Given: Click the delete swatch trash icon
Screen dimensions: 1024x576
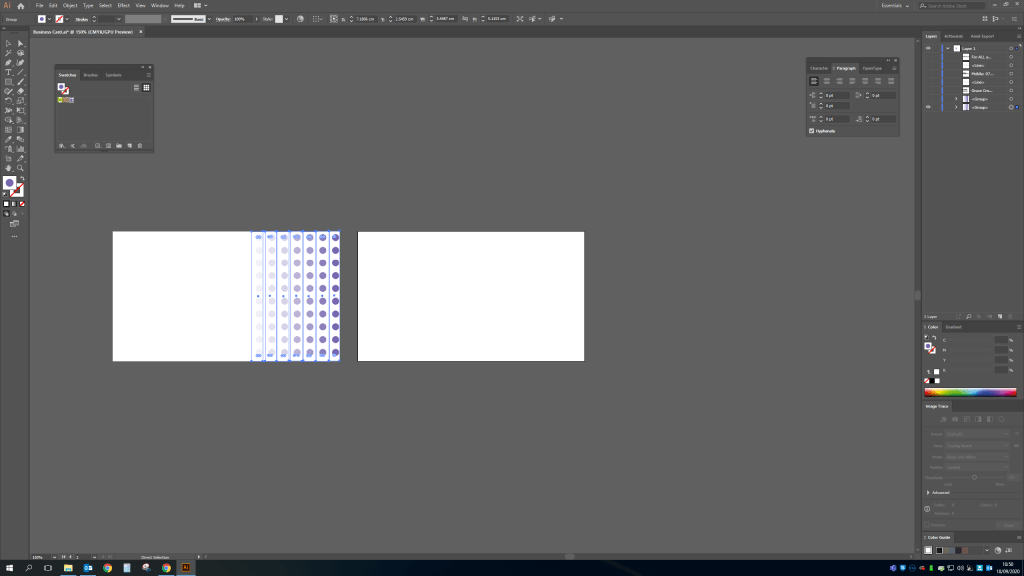Looking at the screenshot, I should tap(139, 146).
